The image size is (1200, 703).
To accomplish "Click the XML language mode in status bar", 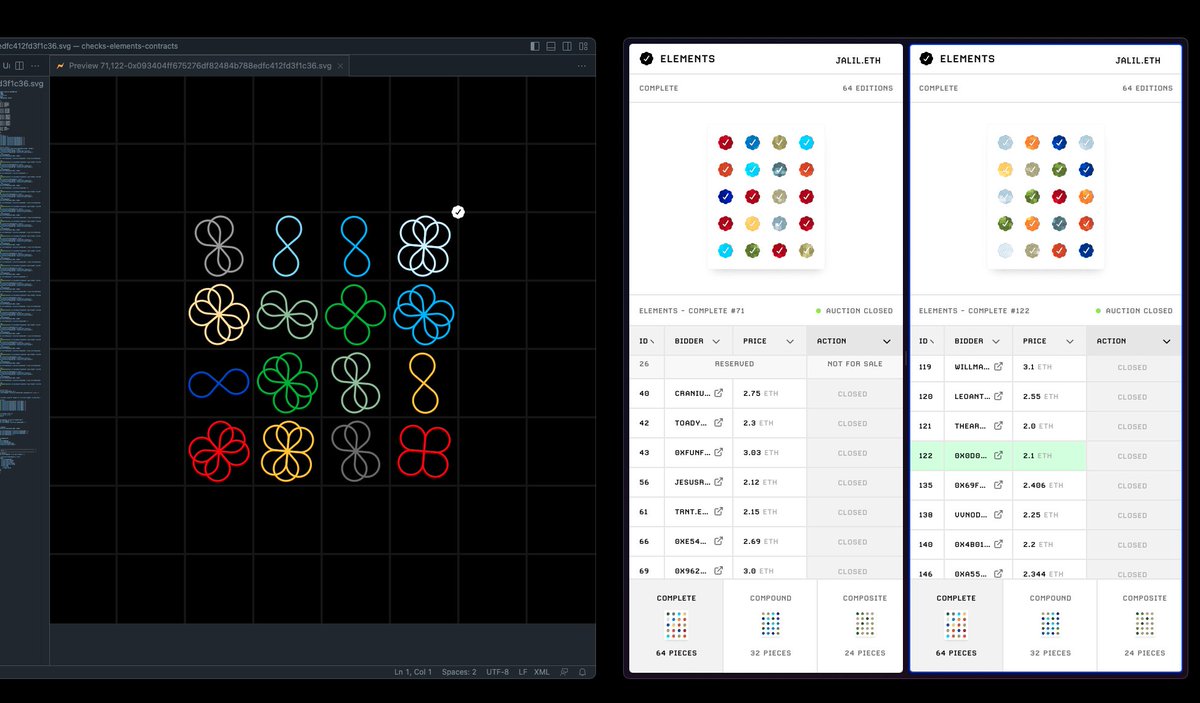I will (x=542, y=672).
